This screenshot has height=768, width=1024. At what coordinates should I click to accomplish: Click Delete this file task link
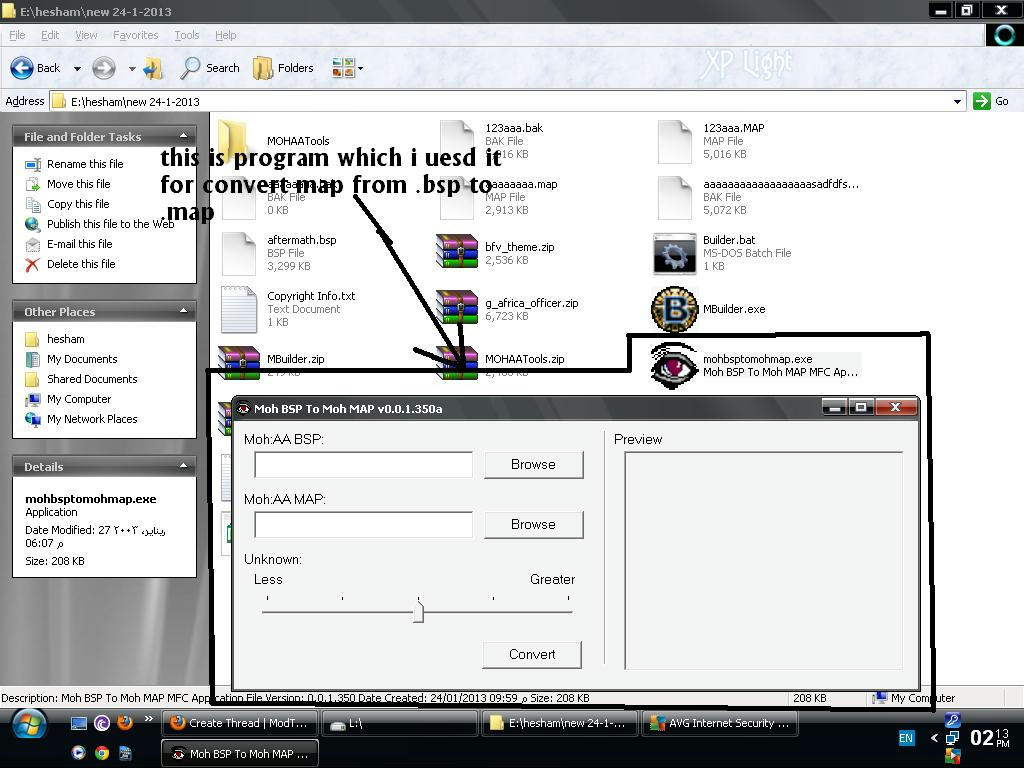[x=81, y=264]
